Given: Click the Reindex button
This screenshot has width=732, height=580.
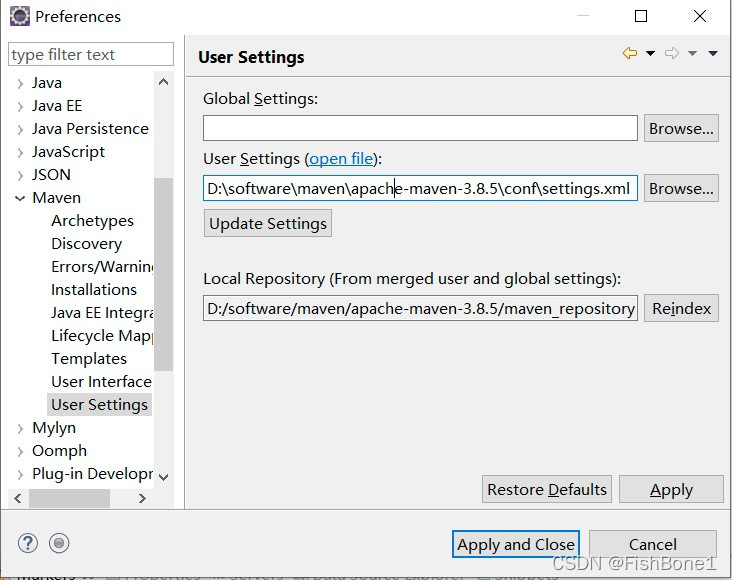Looking at the screenshot, I should [681, 308].
